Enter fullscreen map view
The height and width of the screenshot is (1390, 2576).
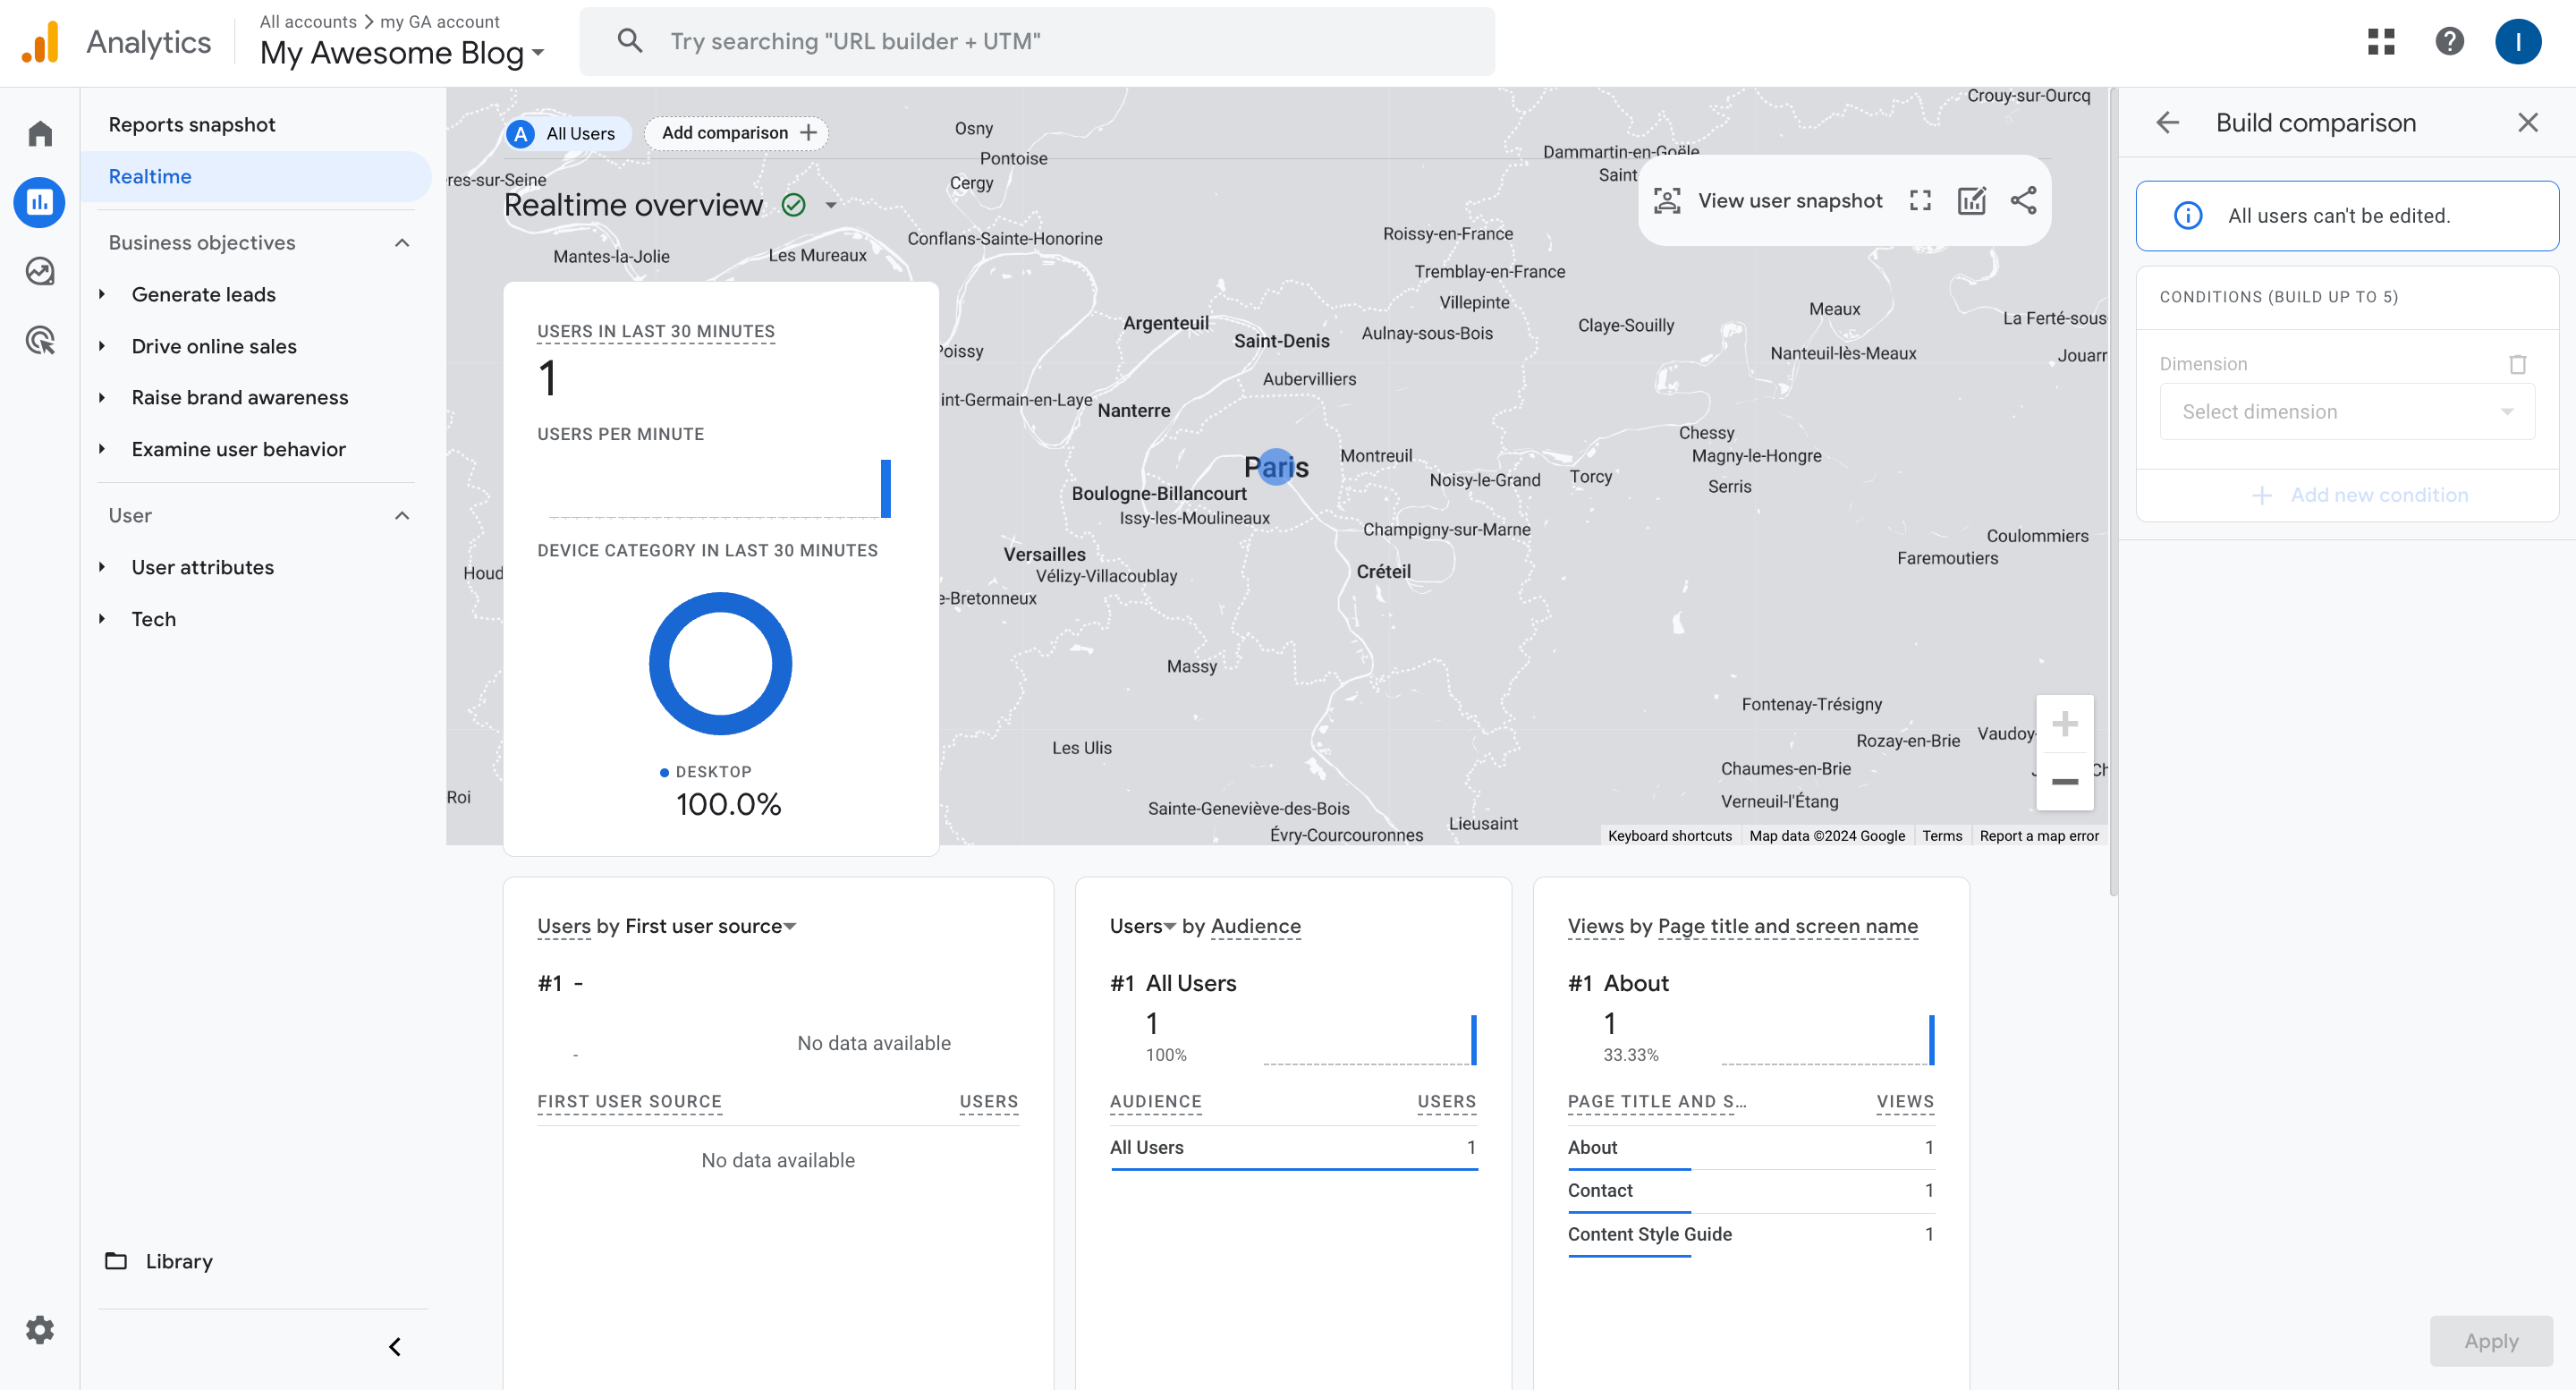[x=1919, y=200]
